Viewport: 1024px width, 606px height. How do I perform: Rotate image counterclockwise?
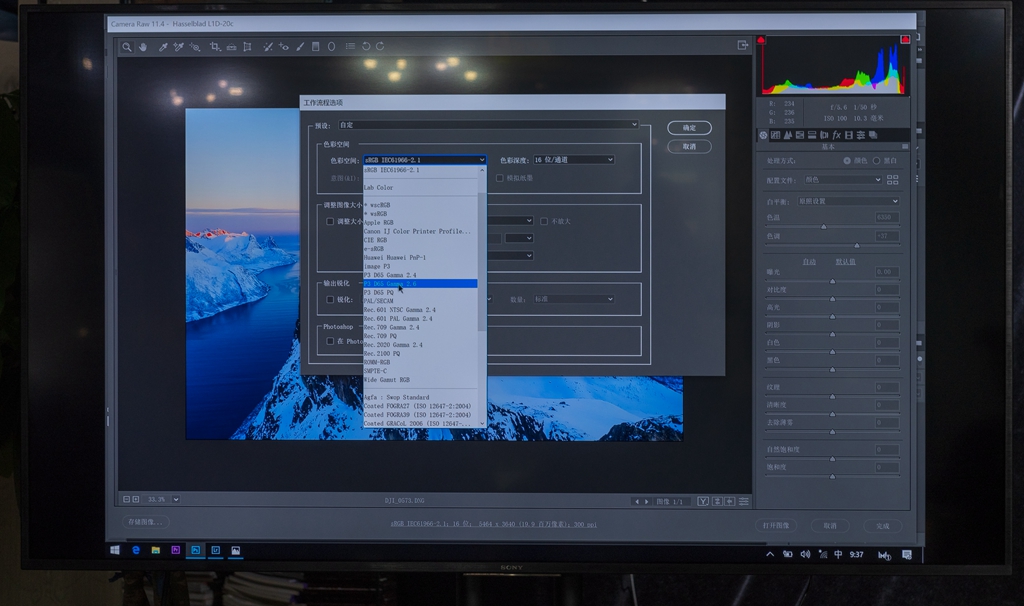click(x=366, y=46)
